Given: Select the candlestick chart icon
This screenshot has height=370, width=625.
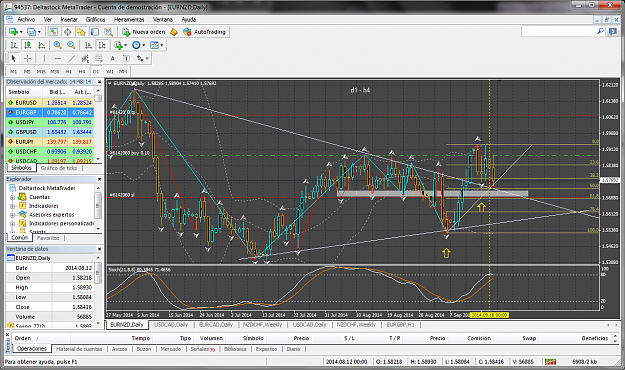Looking at the screenshot, I should 28,45.
